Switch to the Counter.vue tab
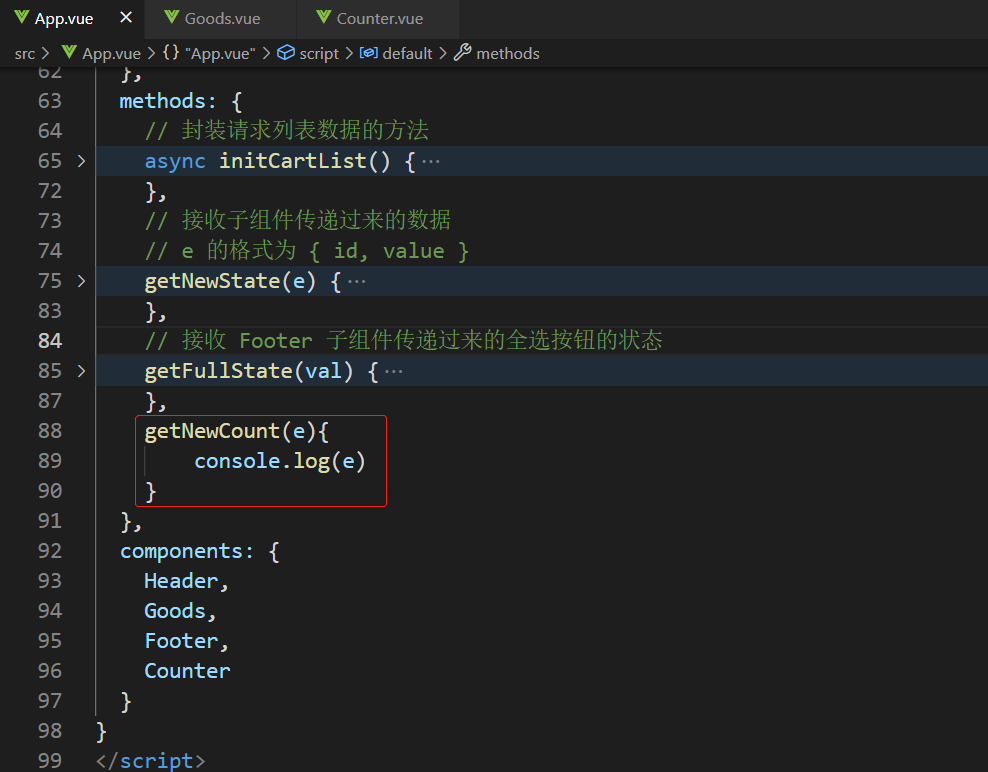The image size is (988, 772). click(x=378, y=19)
